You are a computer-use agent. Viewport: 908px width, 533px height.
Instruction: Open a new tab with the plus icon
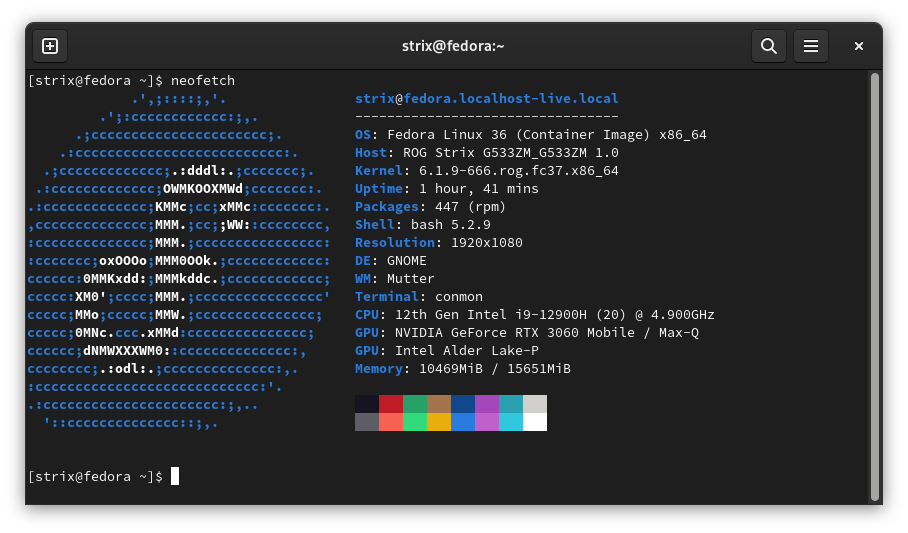(x=50, y=46)
